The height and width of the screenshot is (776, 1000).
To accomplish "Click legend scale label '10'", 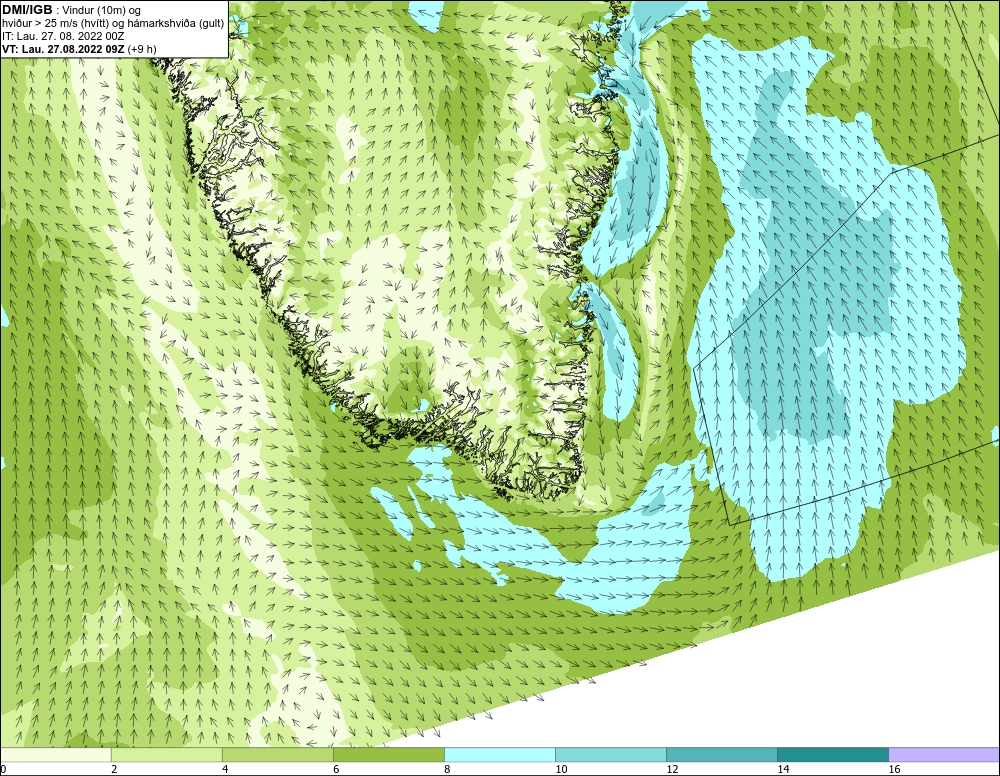I will (x=561, y=770).
